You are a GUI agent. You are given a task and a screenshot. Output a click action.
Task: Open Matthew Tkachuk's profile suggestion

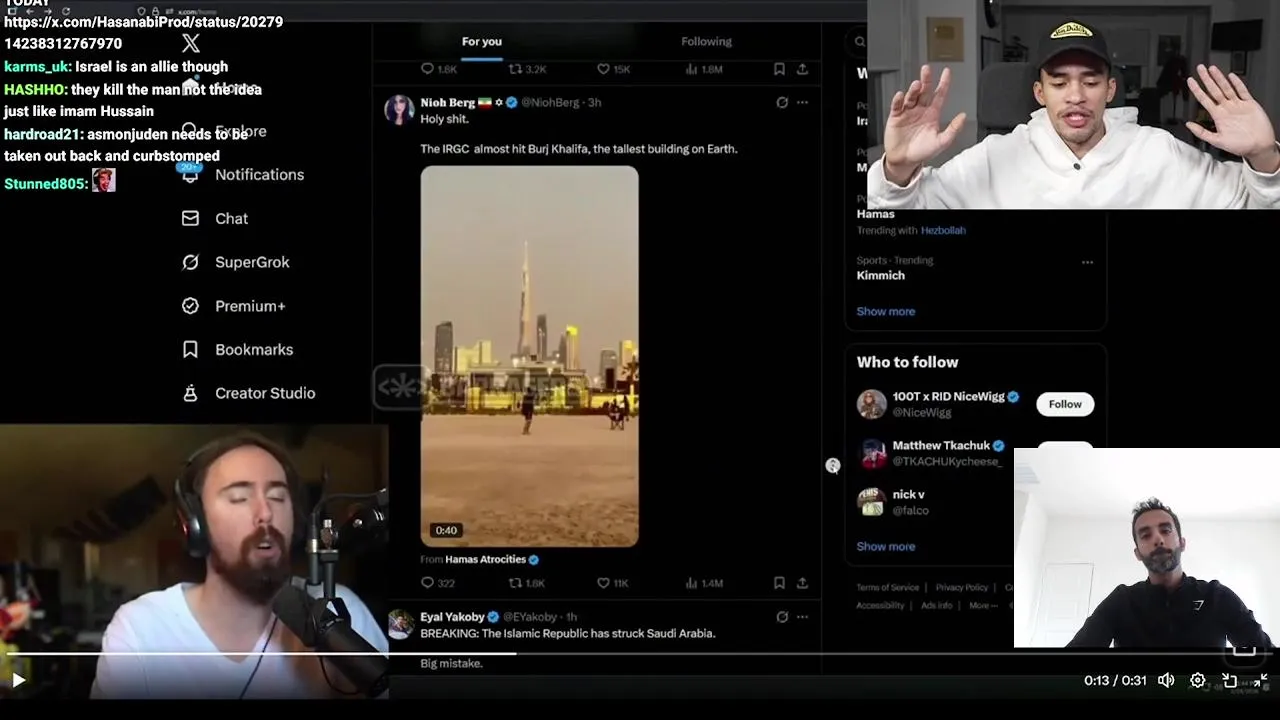coord(941,446)
